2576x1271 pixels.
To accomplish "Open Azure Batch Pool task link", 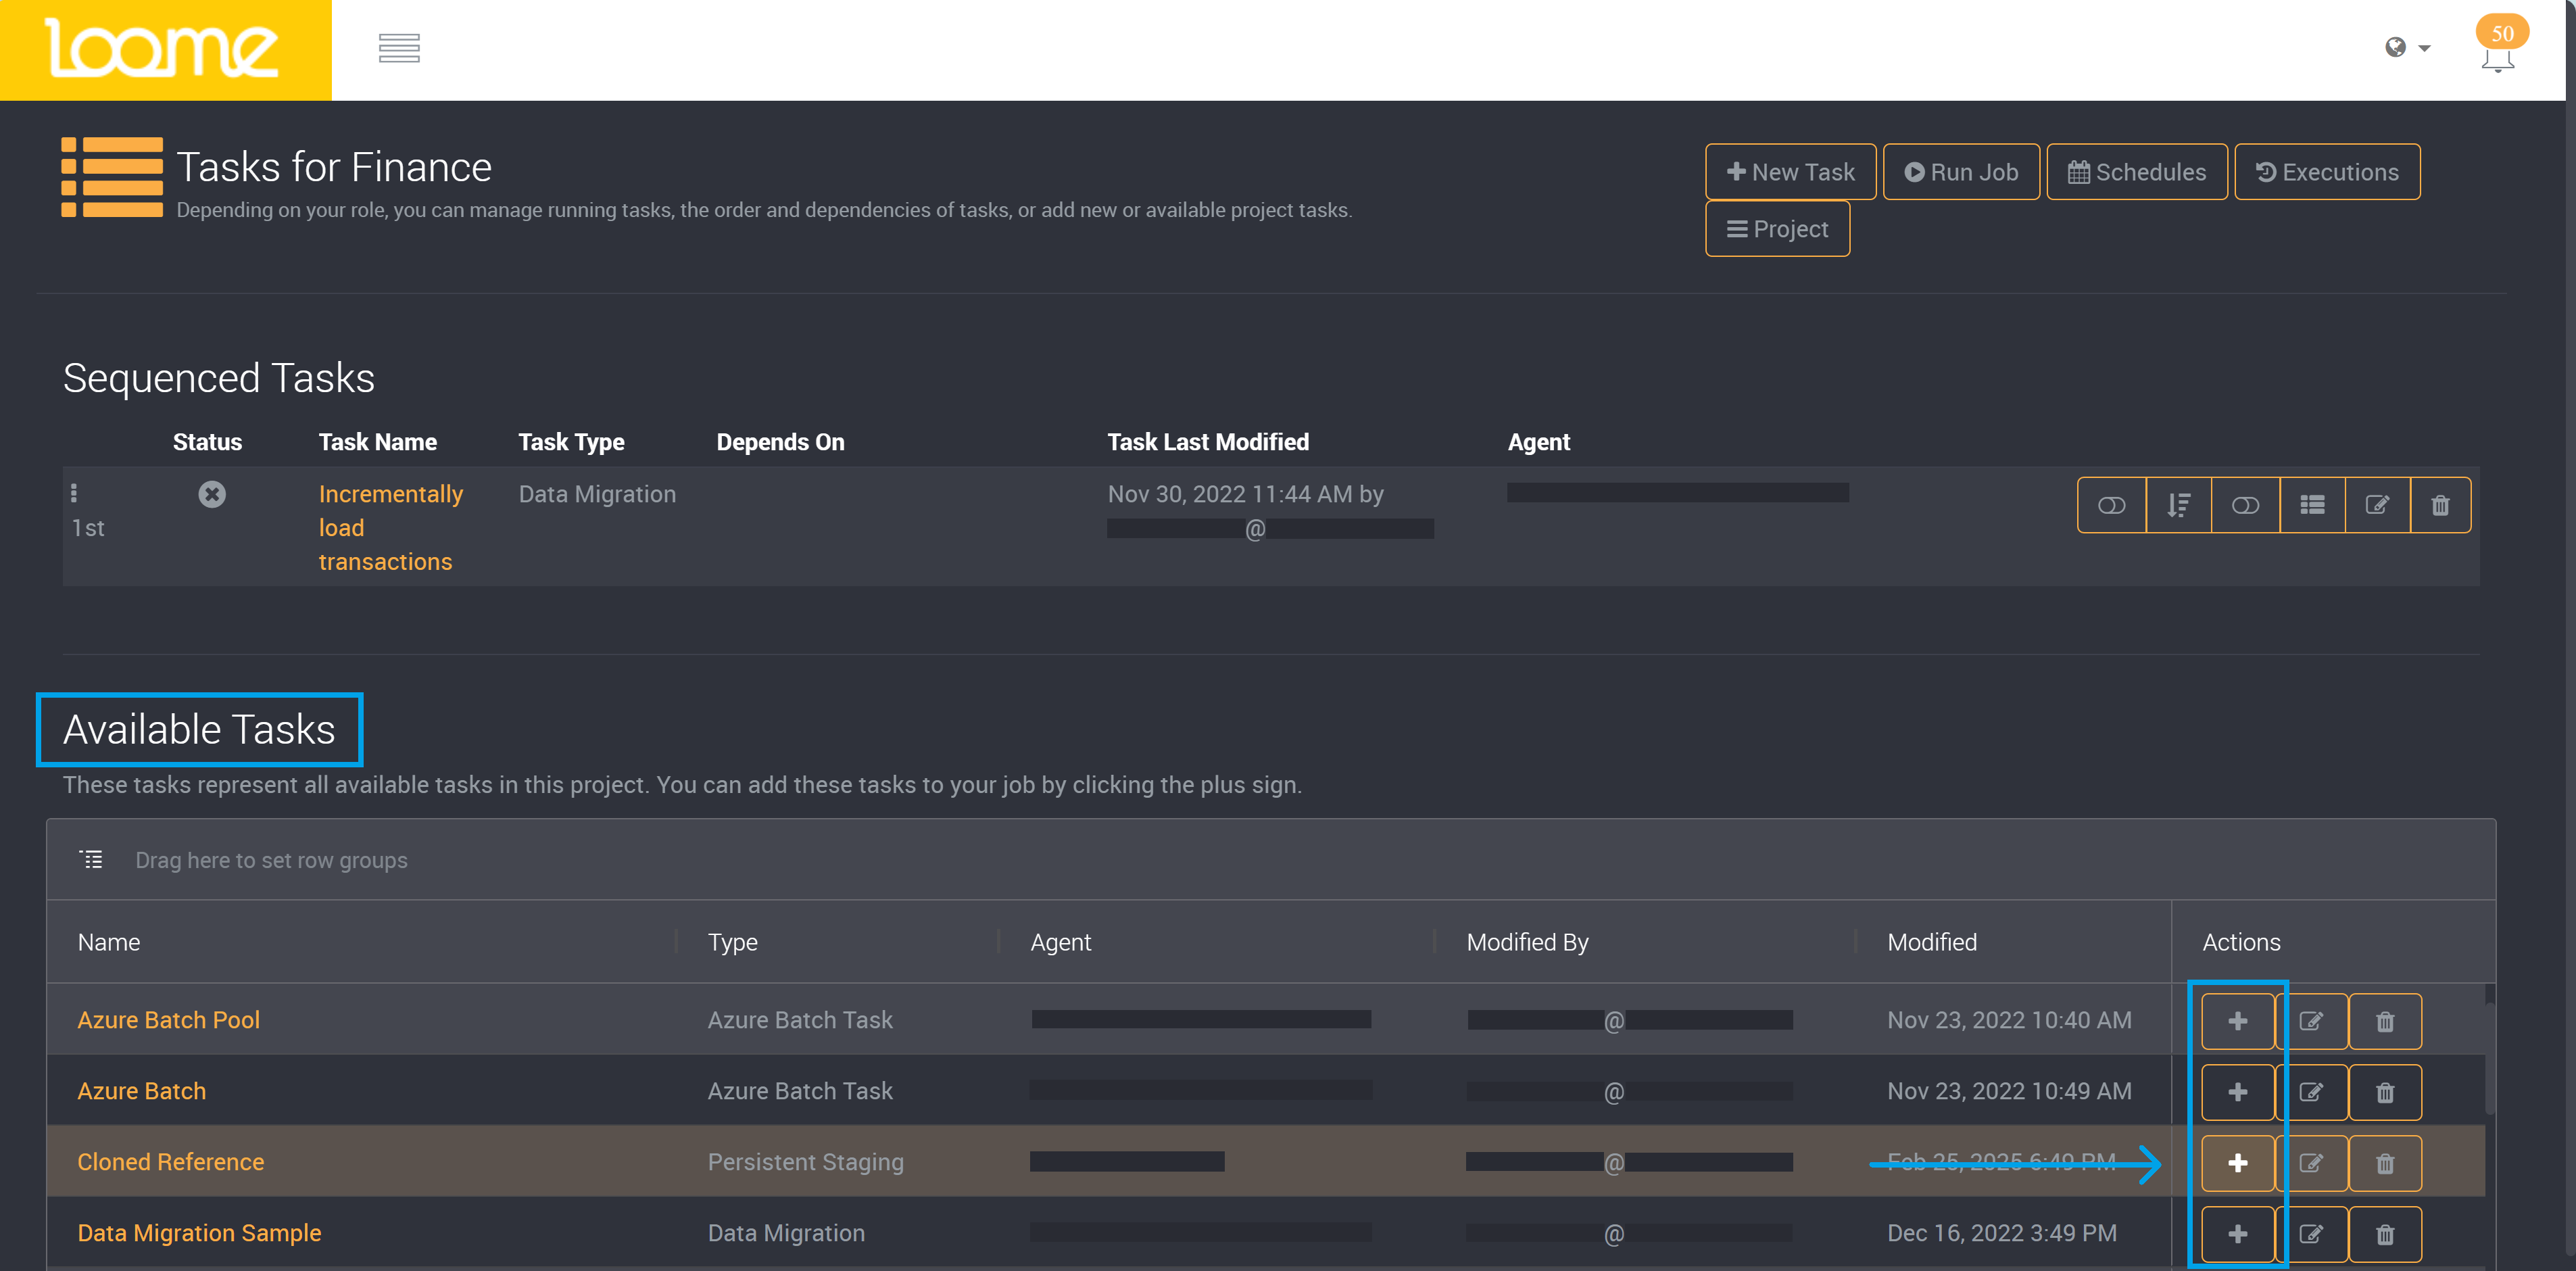I will (x=168, y=1020).
